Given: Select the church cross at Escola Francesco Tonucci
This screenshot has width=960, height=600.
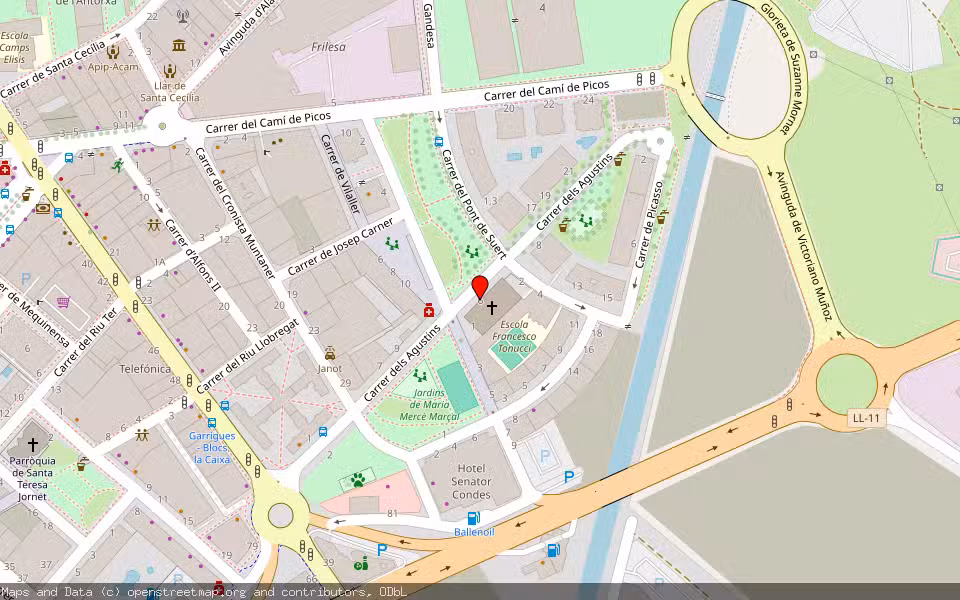Looking at the screenshot, I should pyautogui.click(x=492, y=308).
